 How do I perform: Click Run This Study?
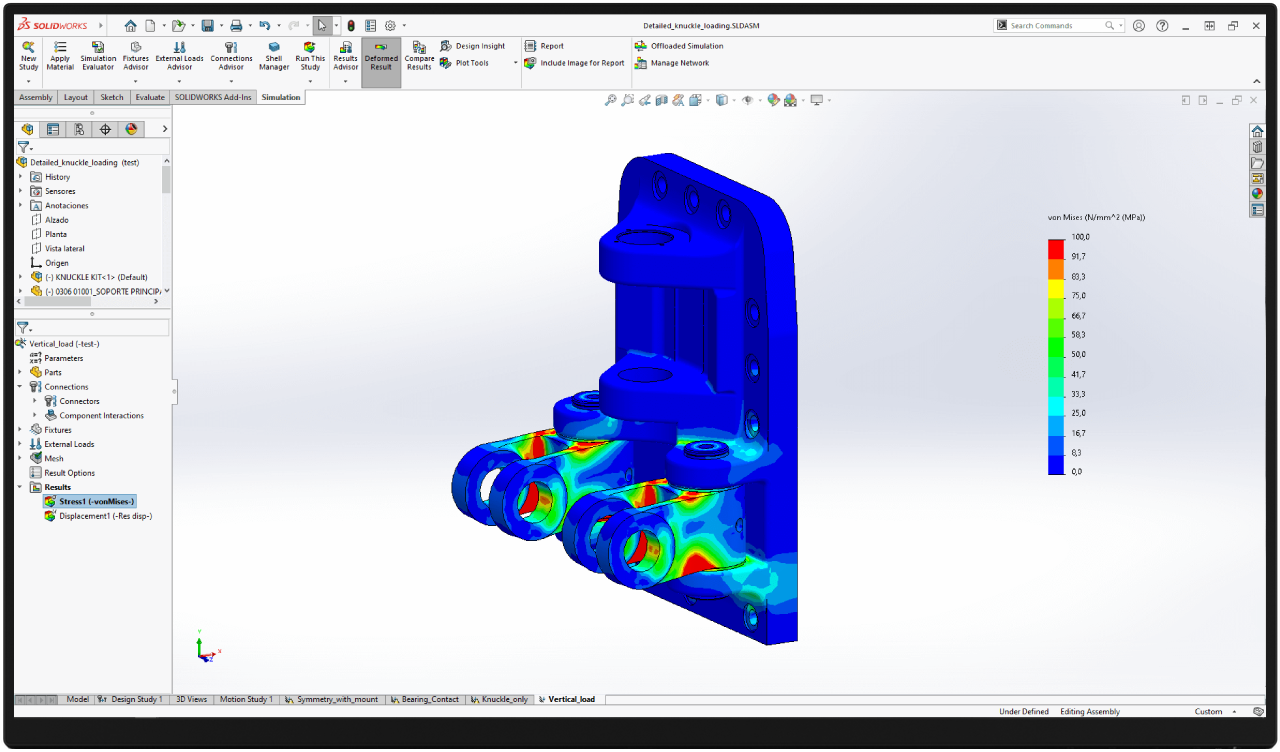(x=310, y=56)
